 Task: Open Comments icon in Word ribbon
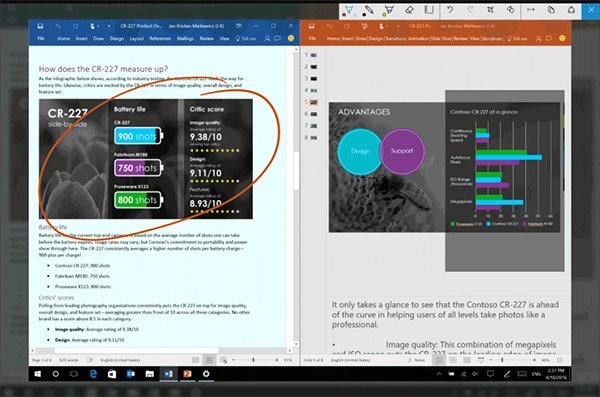click(x=277, y=38)
